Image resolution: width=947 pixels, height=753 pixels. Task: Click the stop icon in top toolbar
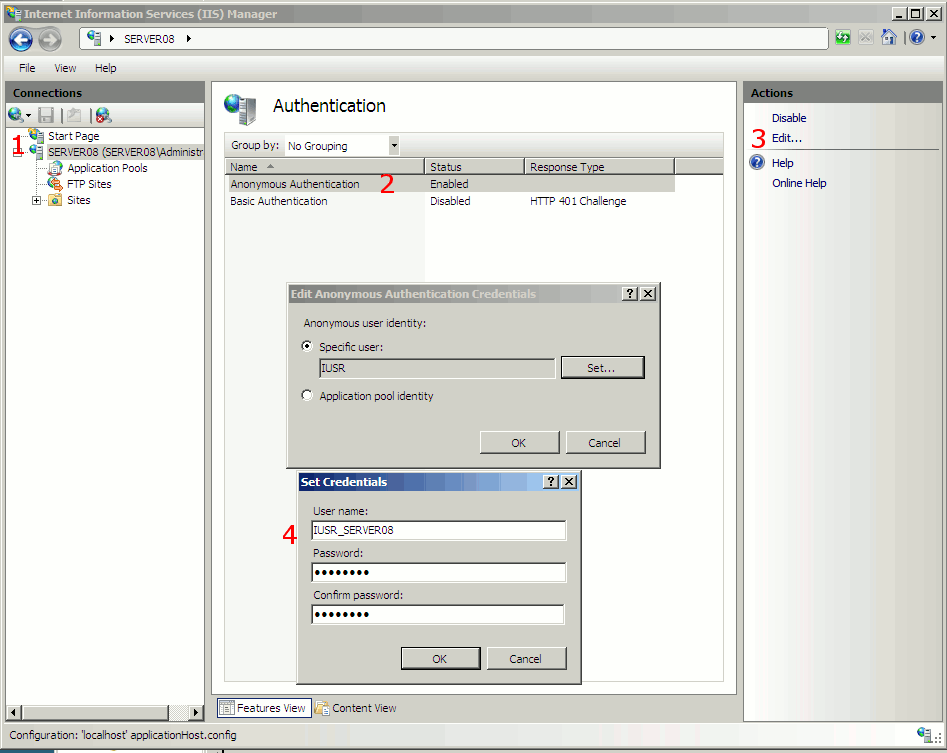(x=865, y=37)
